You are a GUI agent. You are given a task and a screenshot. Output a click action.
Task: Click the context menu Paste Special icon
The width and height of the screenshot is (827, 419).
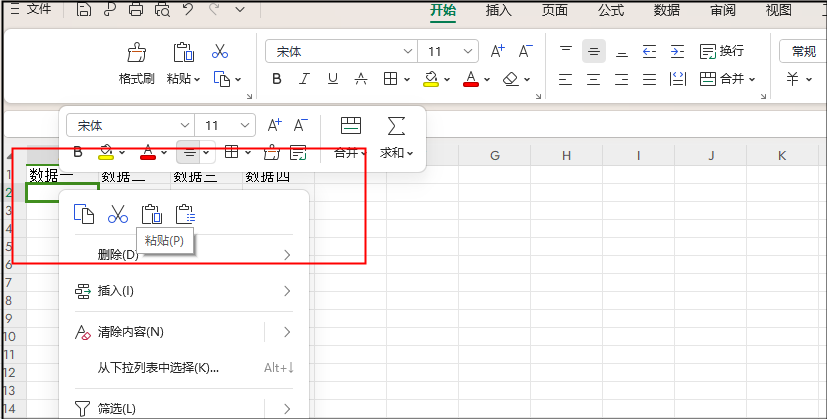[186, 214]
